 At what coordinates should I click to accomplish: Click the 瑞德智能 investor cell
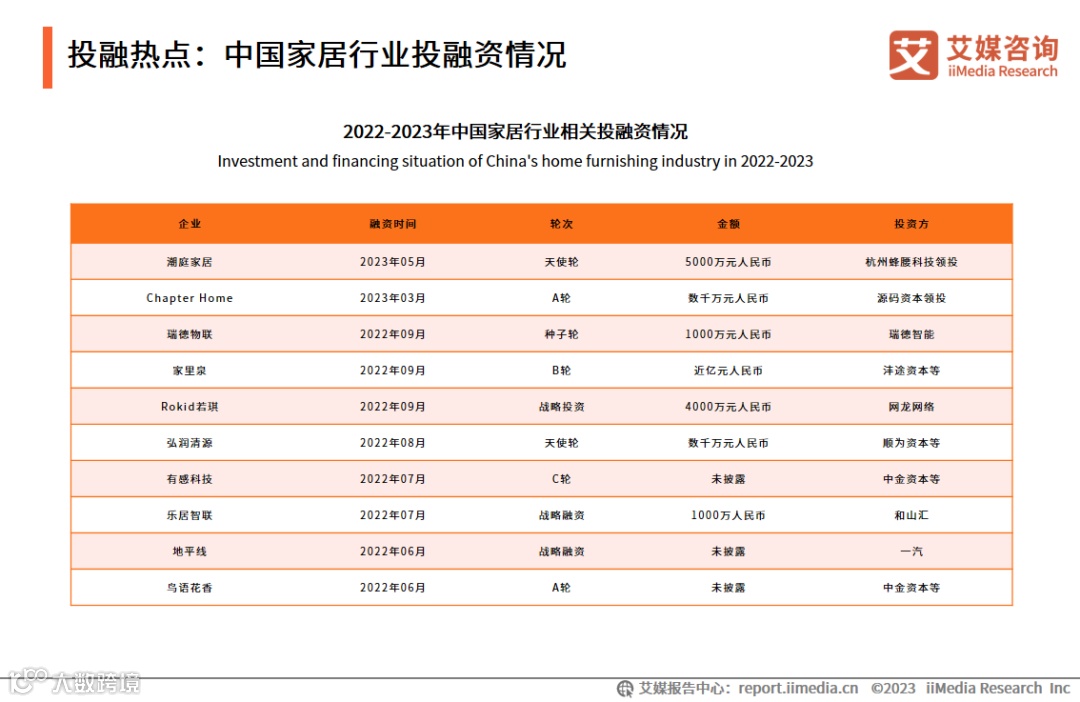(911, 334)
